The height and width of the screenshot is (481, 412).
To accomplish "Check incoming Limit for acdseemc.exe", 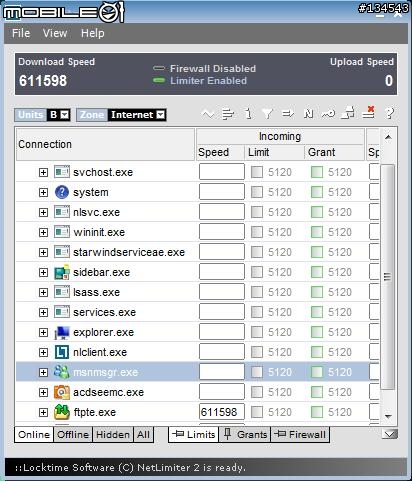I will (257, 392).
